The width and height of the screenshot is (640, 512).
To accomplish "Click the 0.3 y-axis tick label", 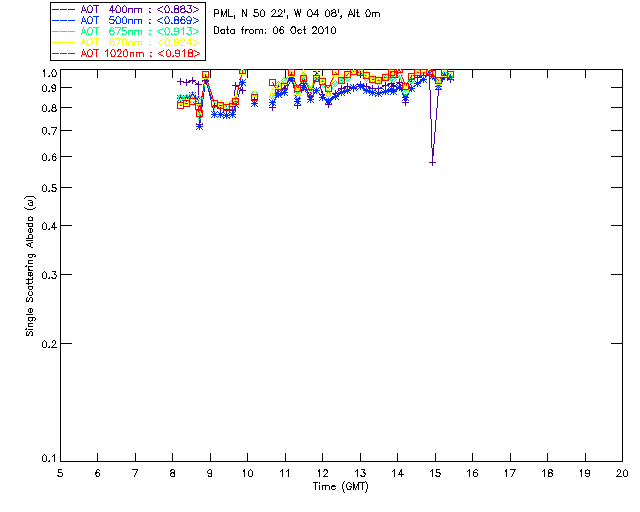I will coord(49,275).
